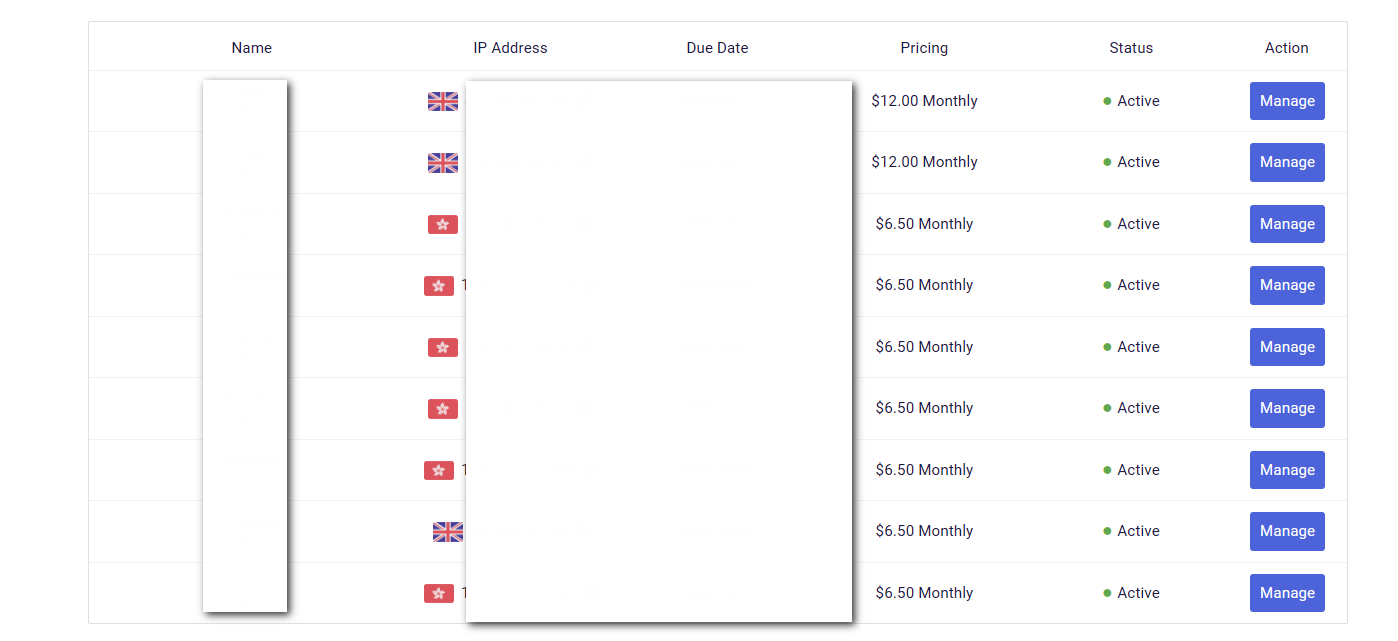
Task: Click the green Active status dot in row five
Action: tap(1107, 347)
